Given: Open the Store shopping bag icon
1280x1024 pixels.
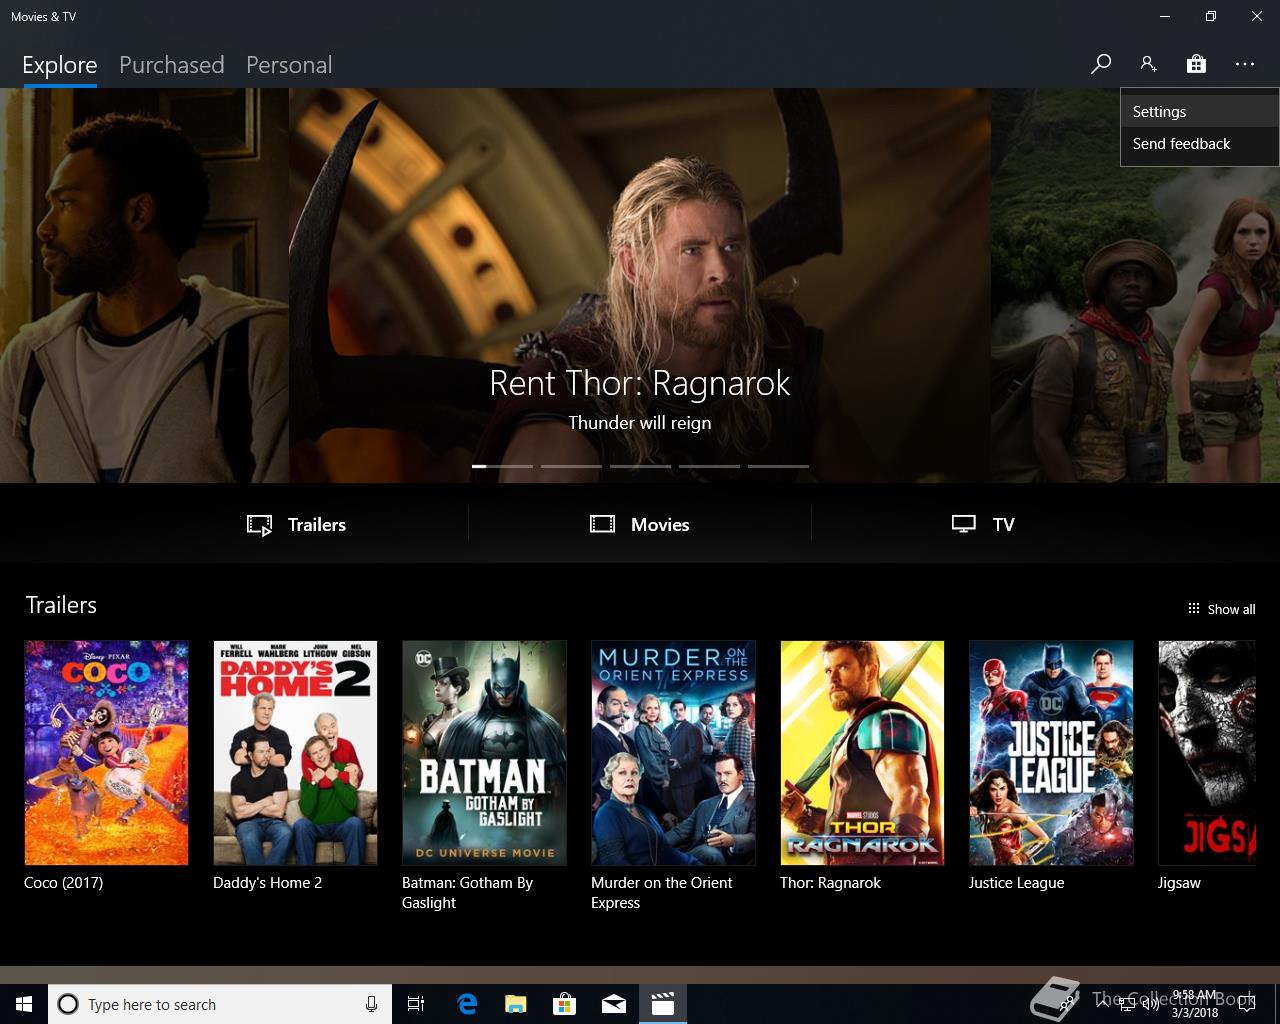Looking at the screenshot, I should pos(1196,64).
